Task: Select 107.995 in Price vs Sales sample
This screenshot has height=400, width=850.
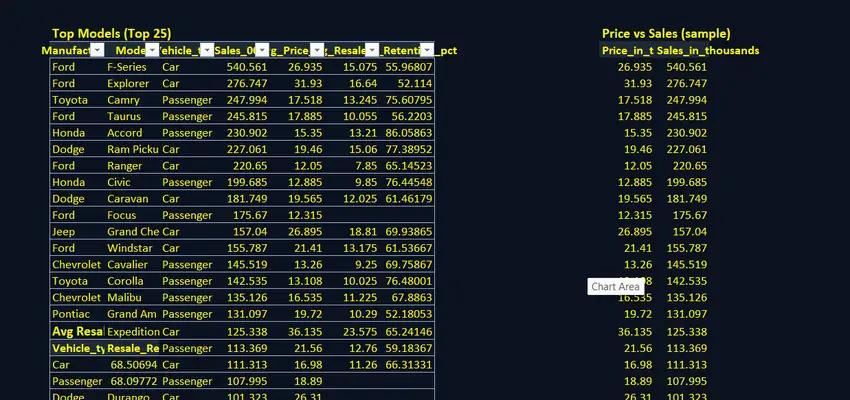Action: tap(686, 381)
